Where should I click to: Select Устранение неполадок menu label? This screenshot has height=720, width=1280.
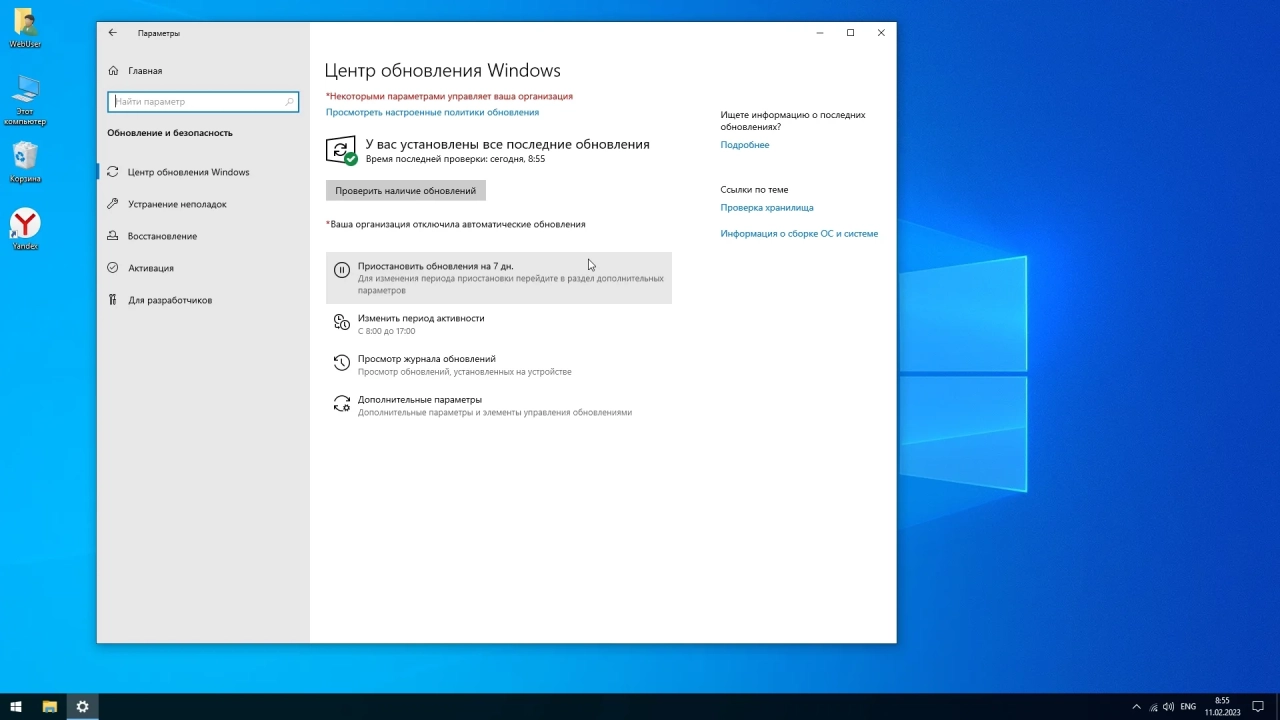pos(177,204)
